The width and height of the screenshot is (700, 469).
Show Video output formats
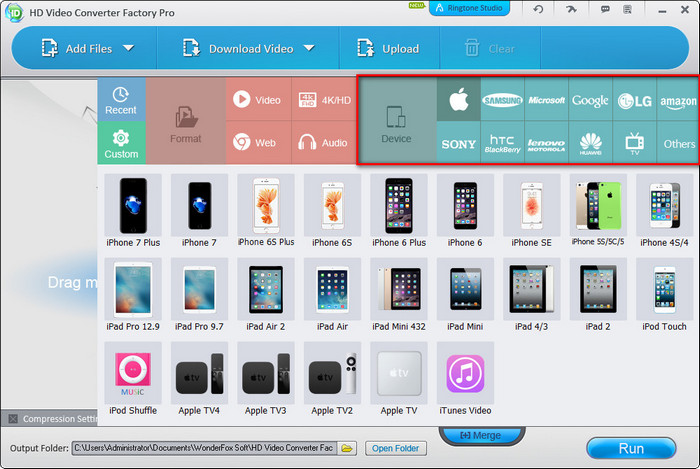coord(258,99)
